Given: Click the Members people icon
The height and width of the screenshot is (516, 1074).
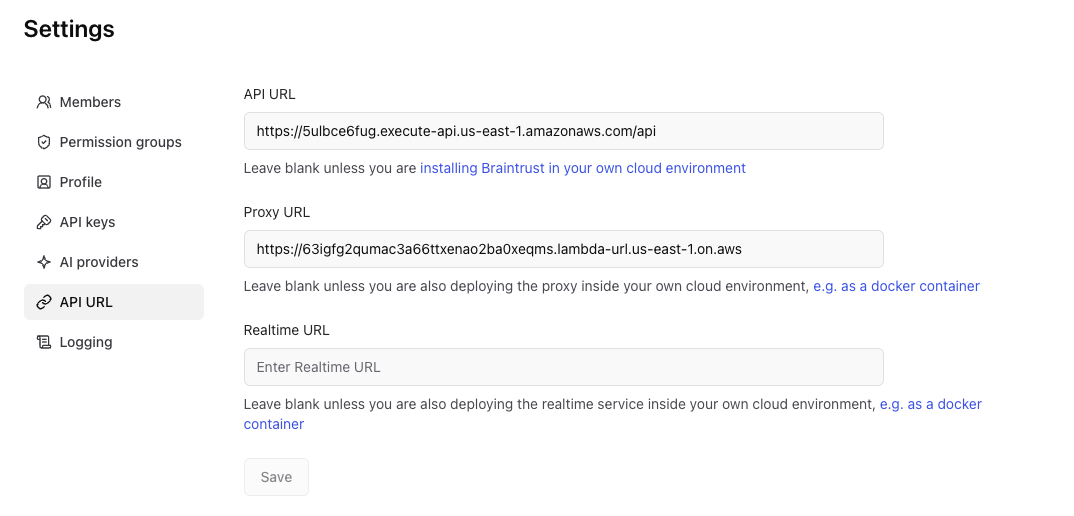Looking at the screenshot, I should [44, 102].
